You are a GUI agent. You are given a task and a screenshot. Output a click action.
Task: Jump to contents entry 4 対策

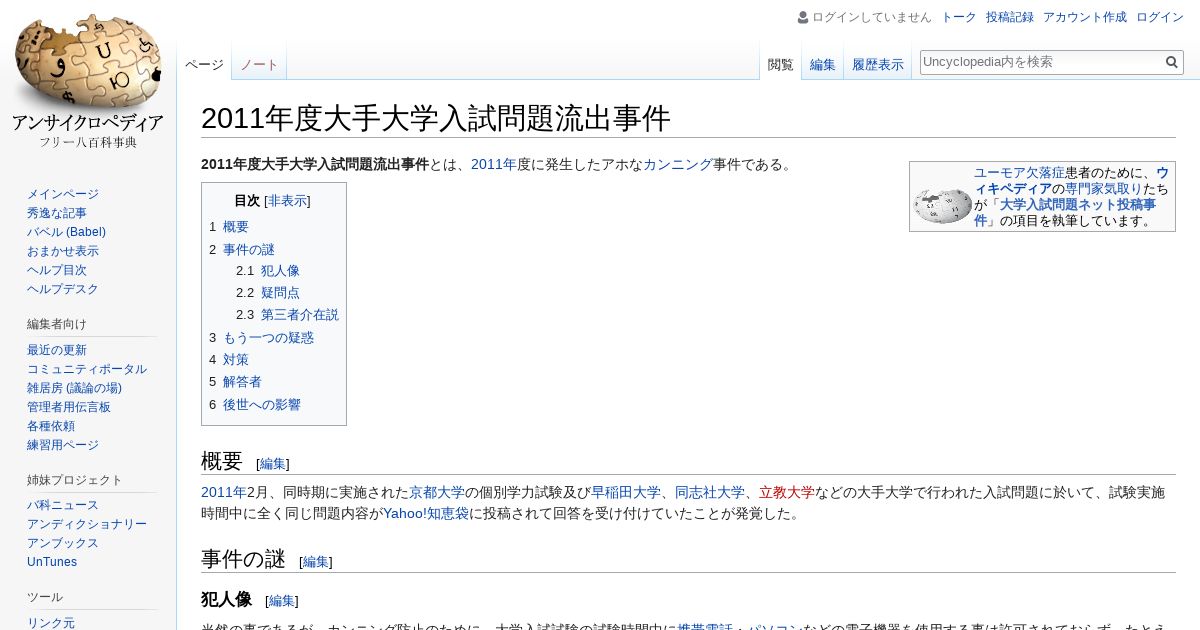229,360
